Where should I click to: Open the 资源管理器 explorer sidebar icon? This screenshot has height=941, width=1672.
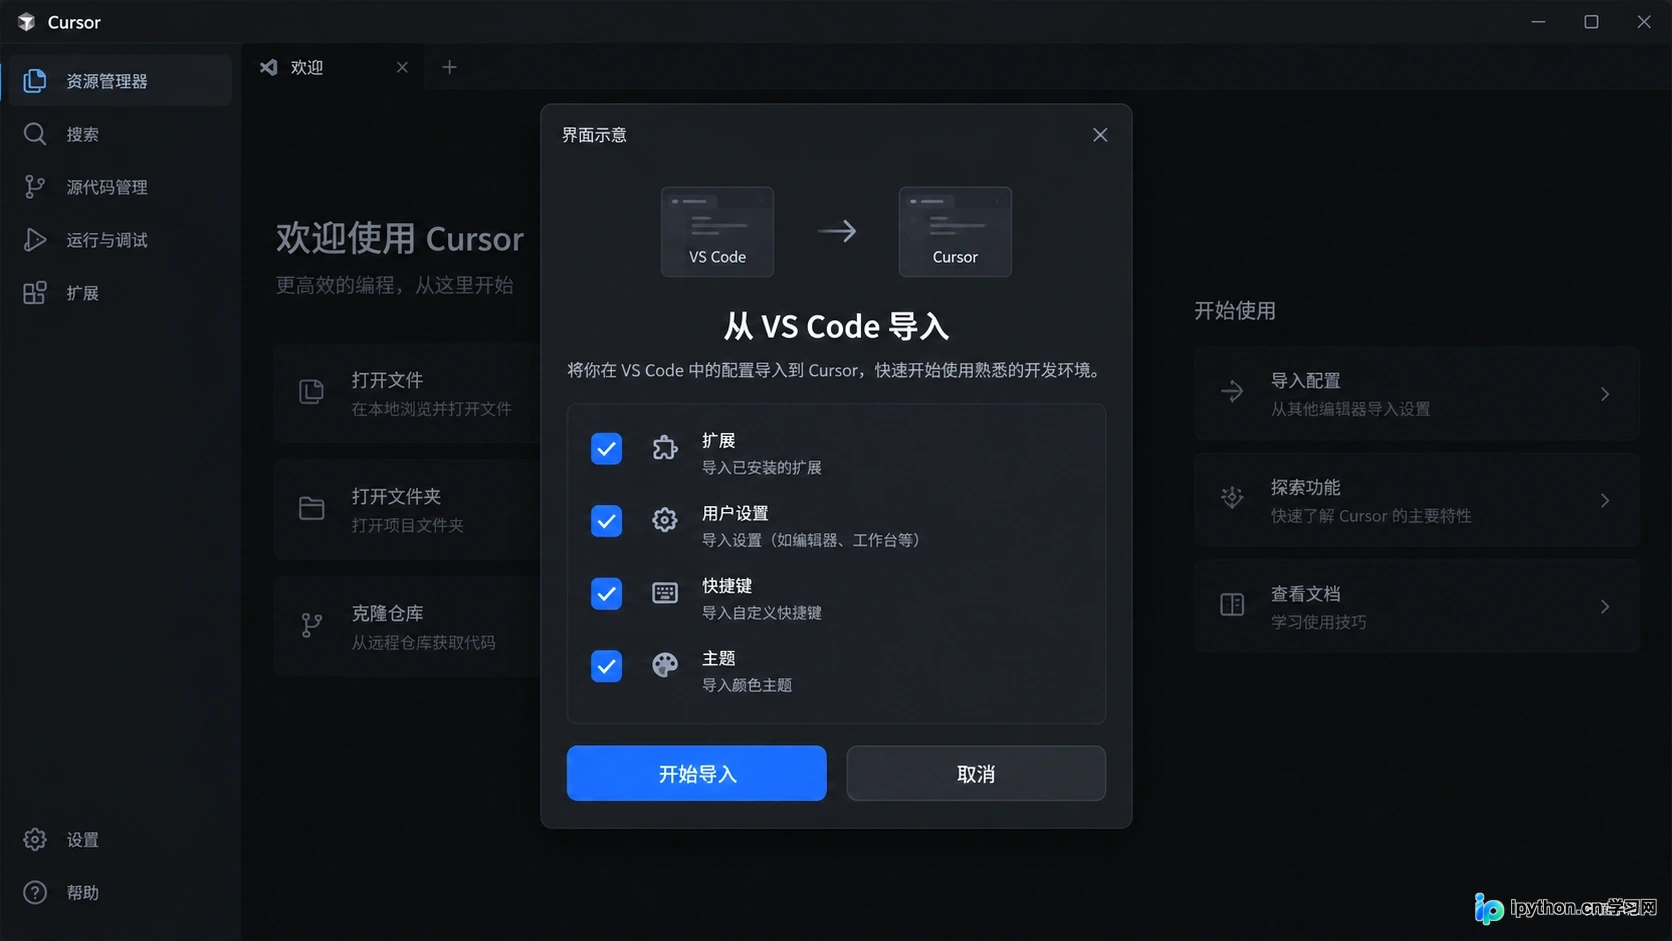(x=35, y=81)
